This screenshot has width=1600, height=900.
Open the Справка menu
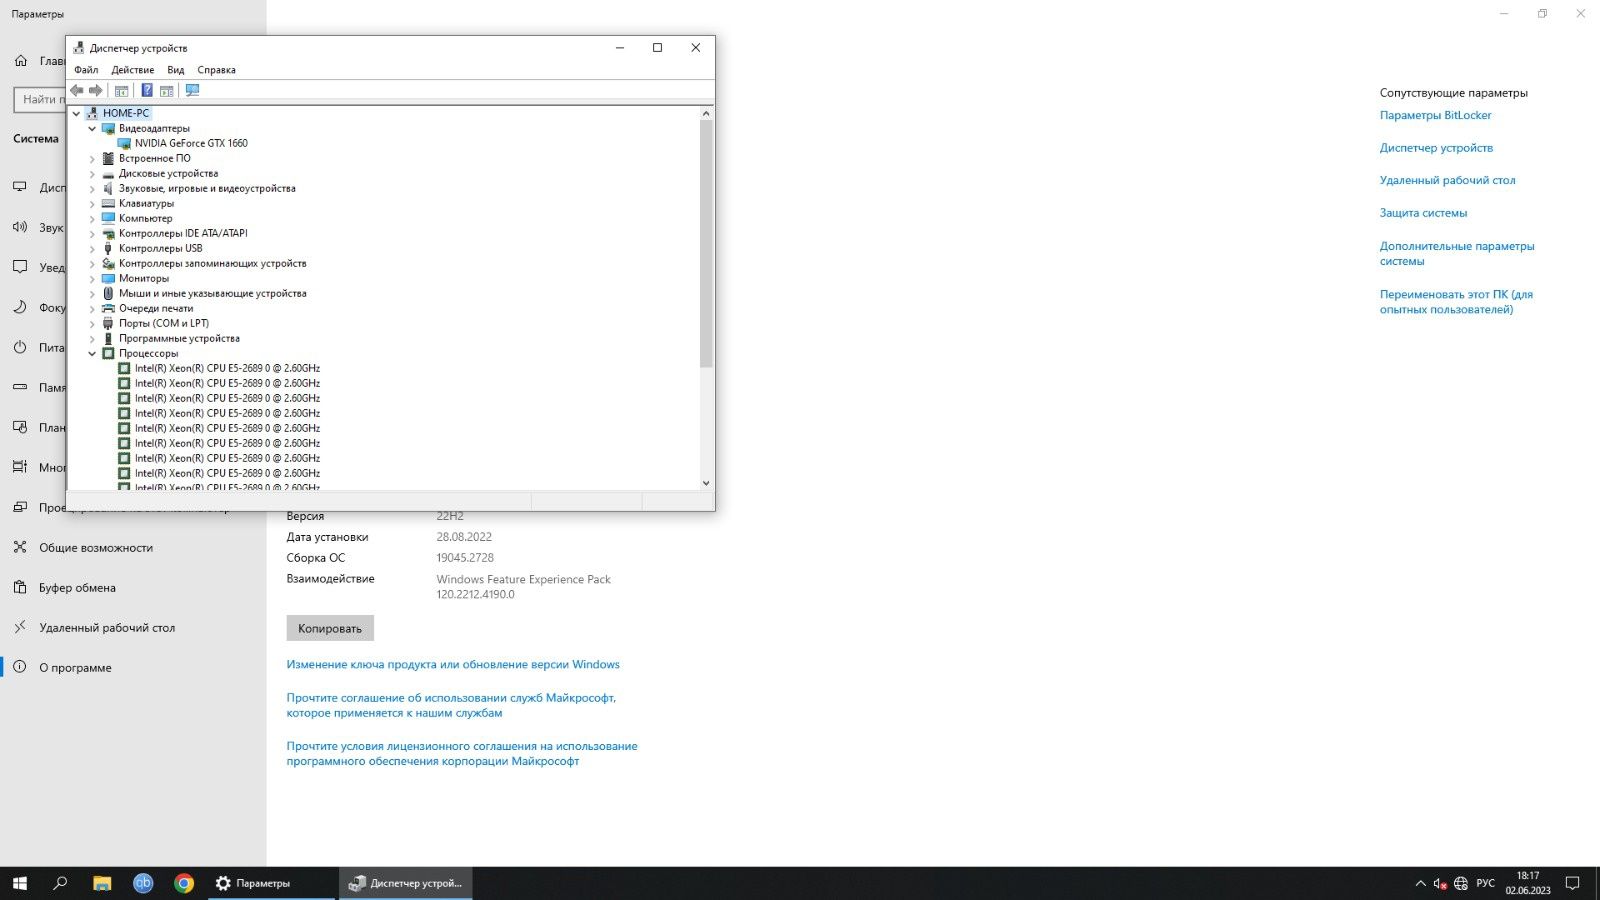click(217, 70)
